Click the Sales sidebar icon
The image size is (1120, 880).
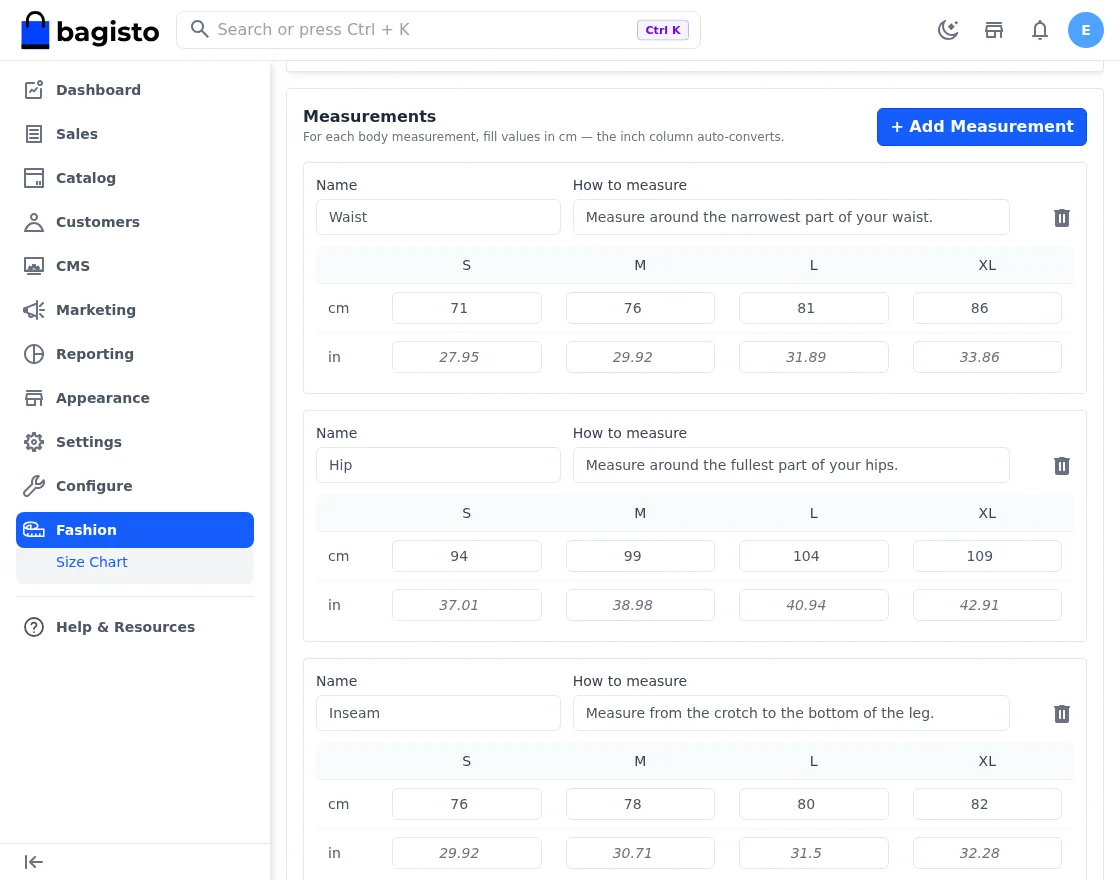(34, 134)
